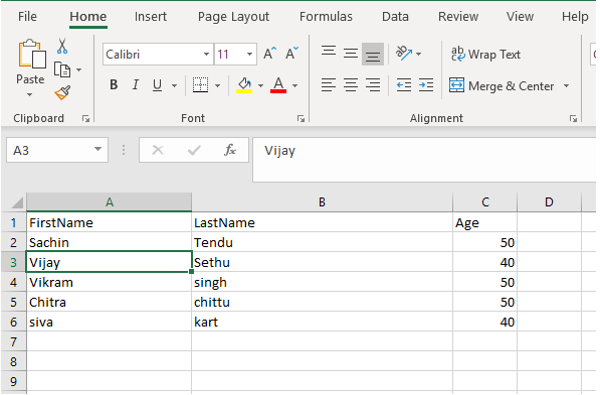
Task: Toggle Wrap Text
Action: click(x=486, y=54)
